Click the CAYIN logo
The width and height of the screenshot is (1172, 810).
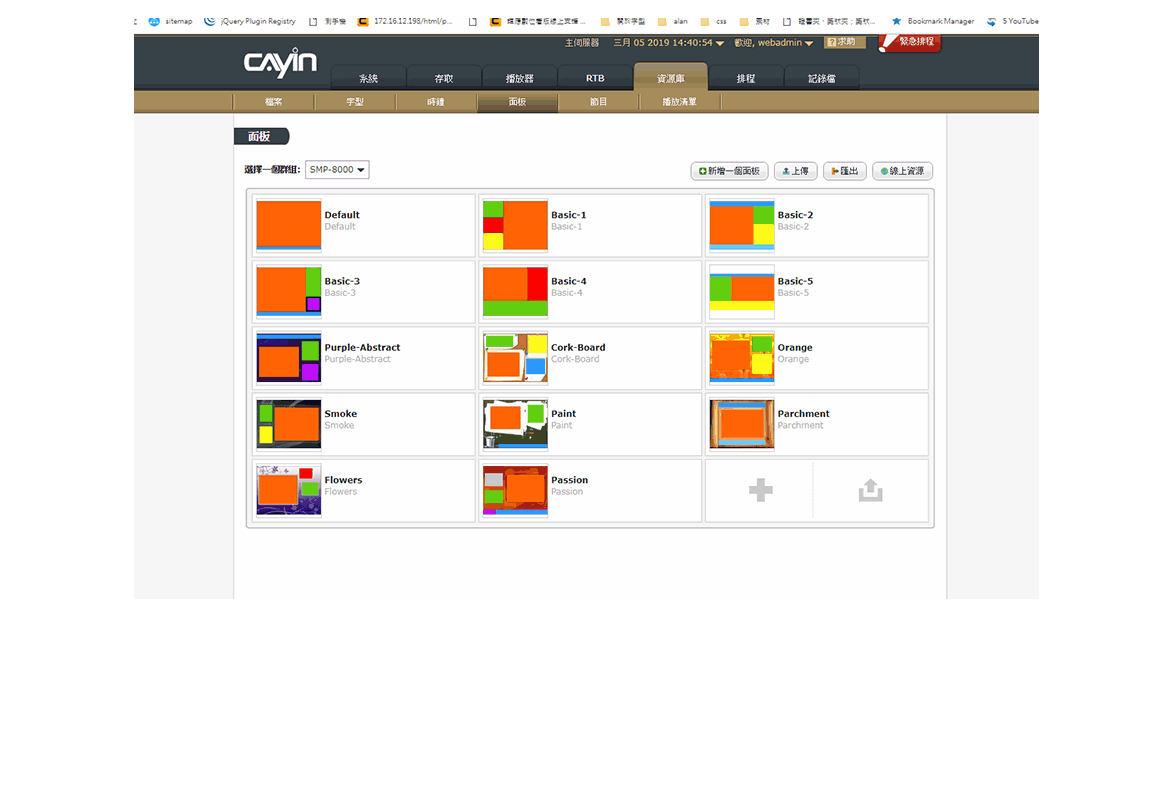pos(280,64)
